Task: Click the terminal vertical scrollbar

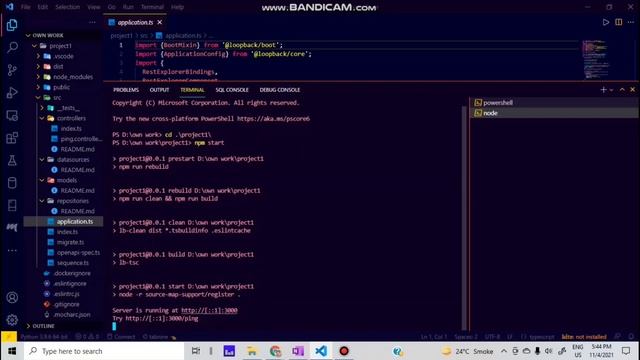Action: (x=464, y=218)
